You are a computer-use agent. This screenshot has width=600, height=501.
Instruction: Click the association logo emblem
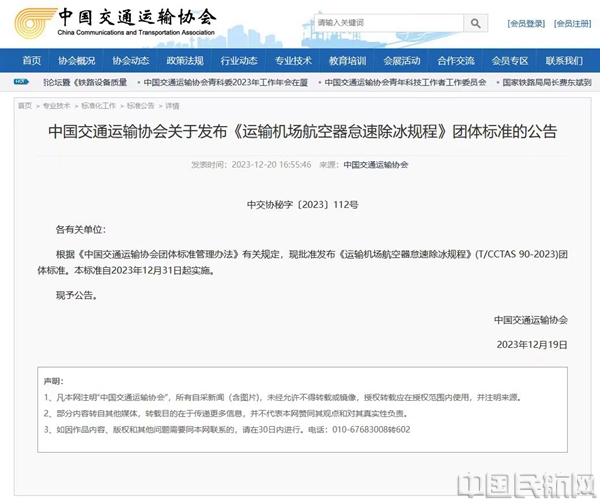point(35,23)
